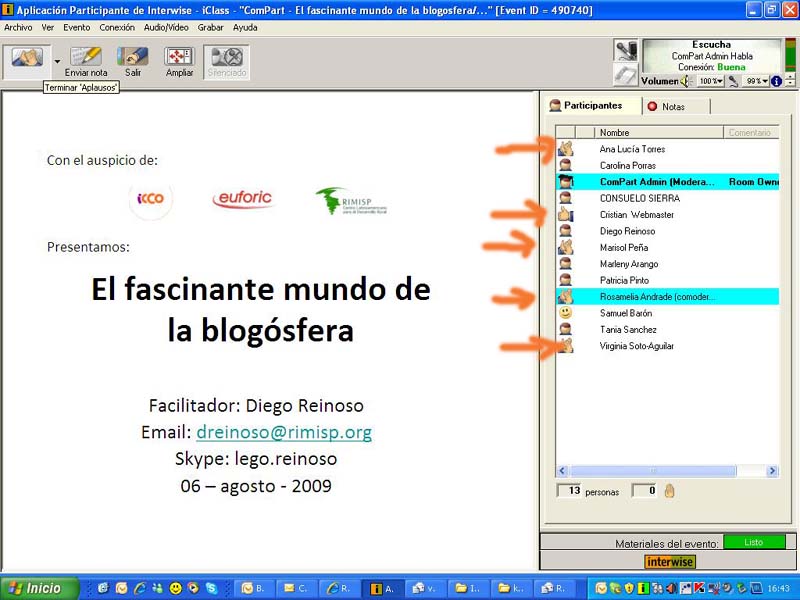The height and width of the screenshot is (600, 800).
Task: Click the participants list left scroll arrow
Action: (x=562, y=470)
